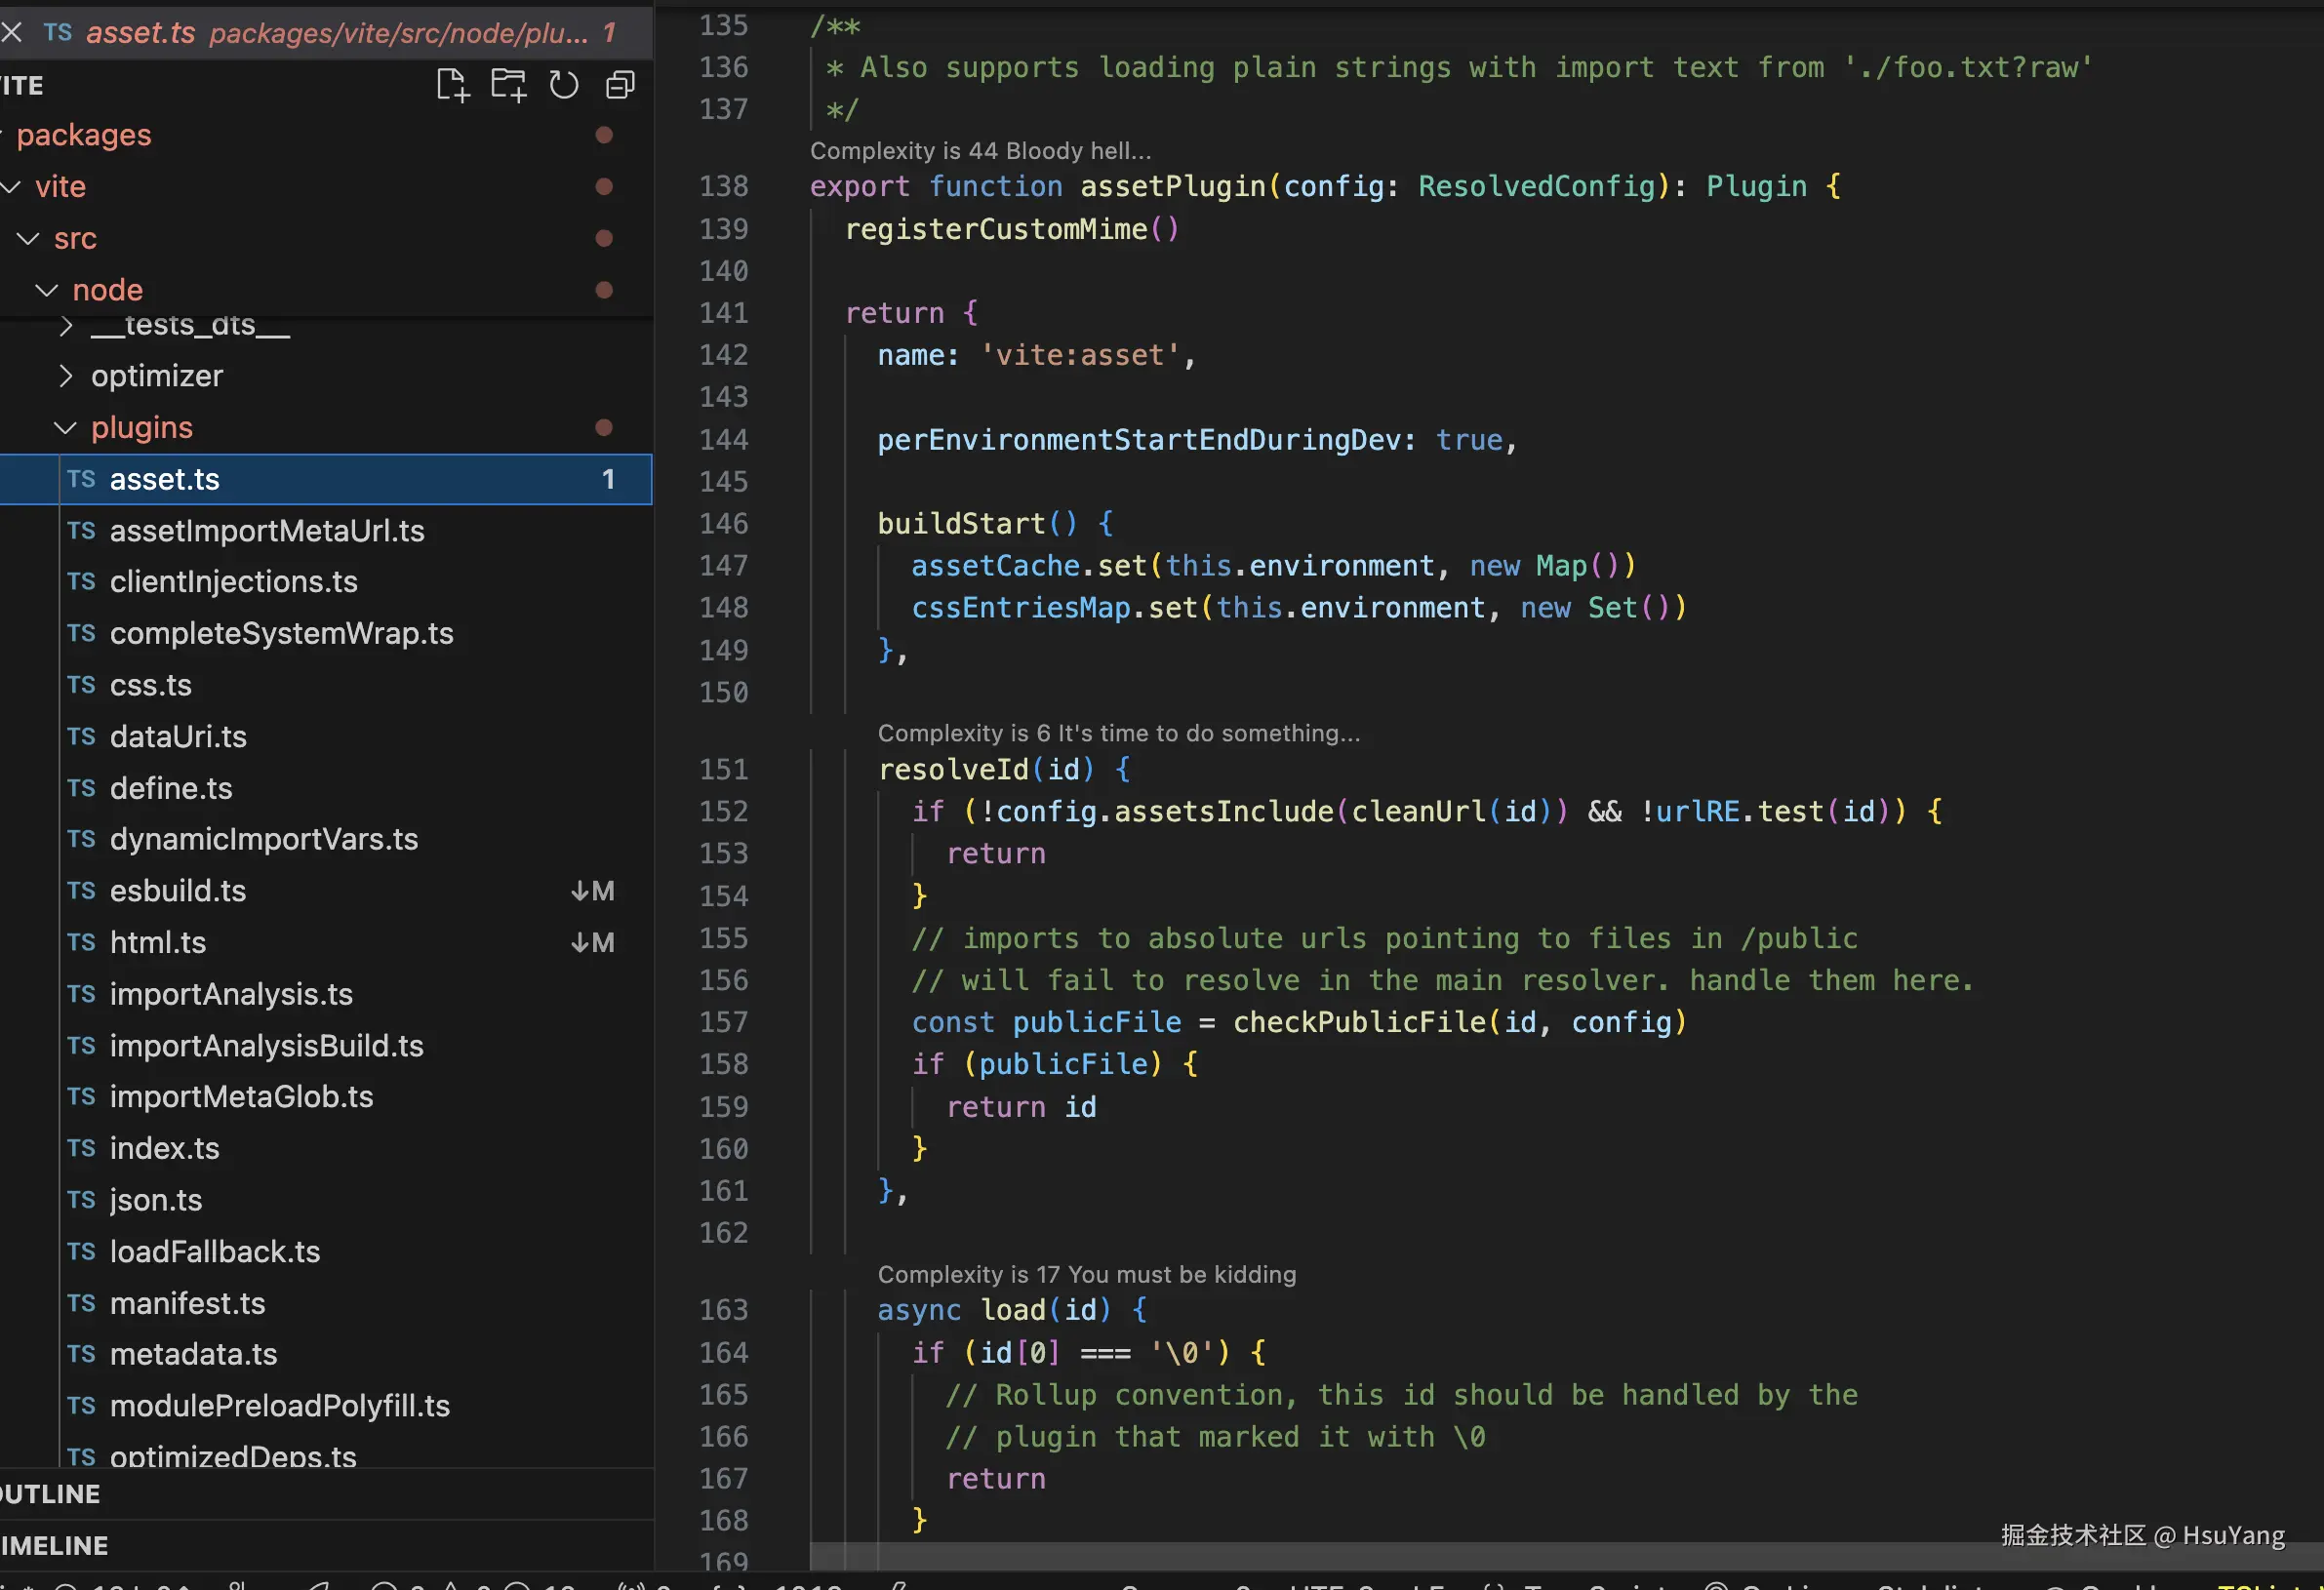Collapse the node folder

pos(46,290)
